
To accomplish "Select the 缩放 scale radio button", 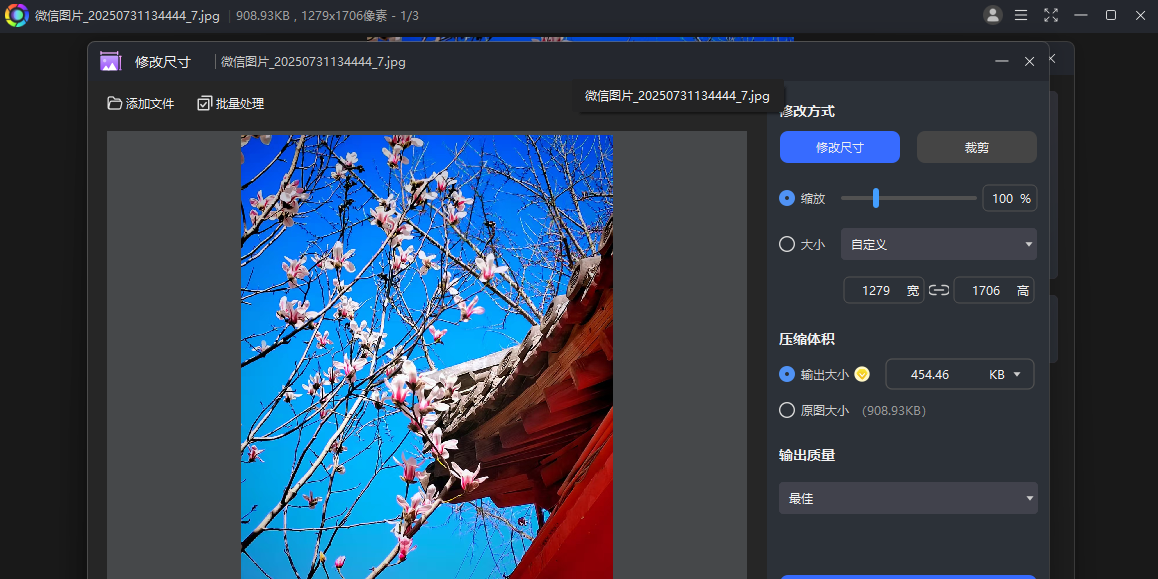I will 787,198.
